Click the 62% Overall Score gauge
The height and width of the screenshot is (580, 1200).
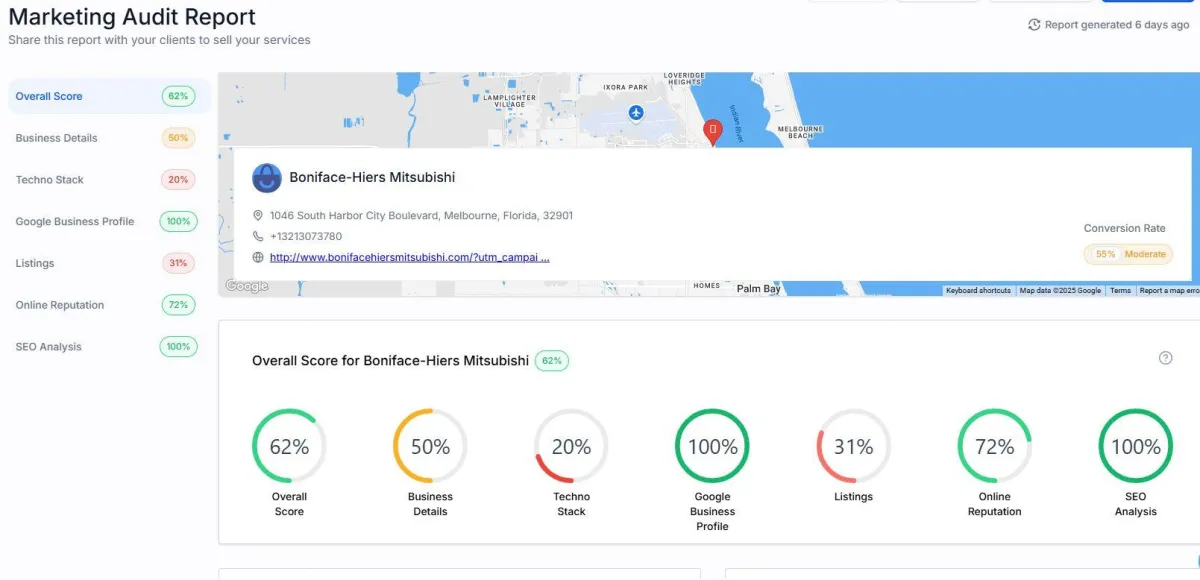click(x=289, y=446)
